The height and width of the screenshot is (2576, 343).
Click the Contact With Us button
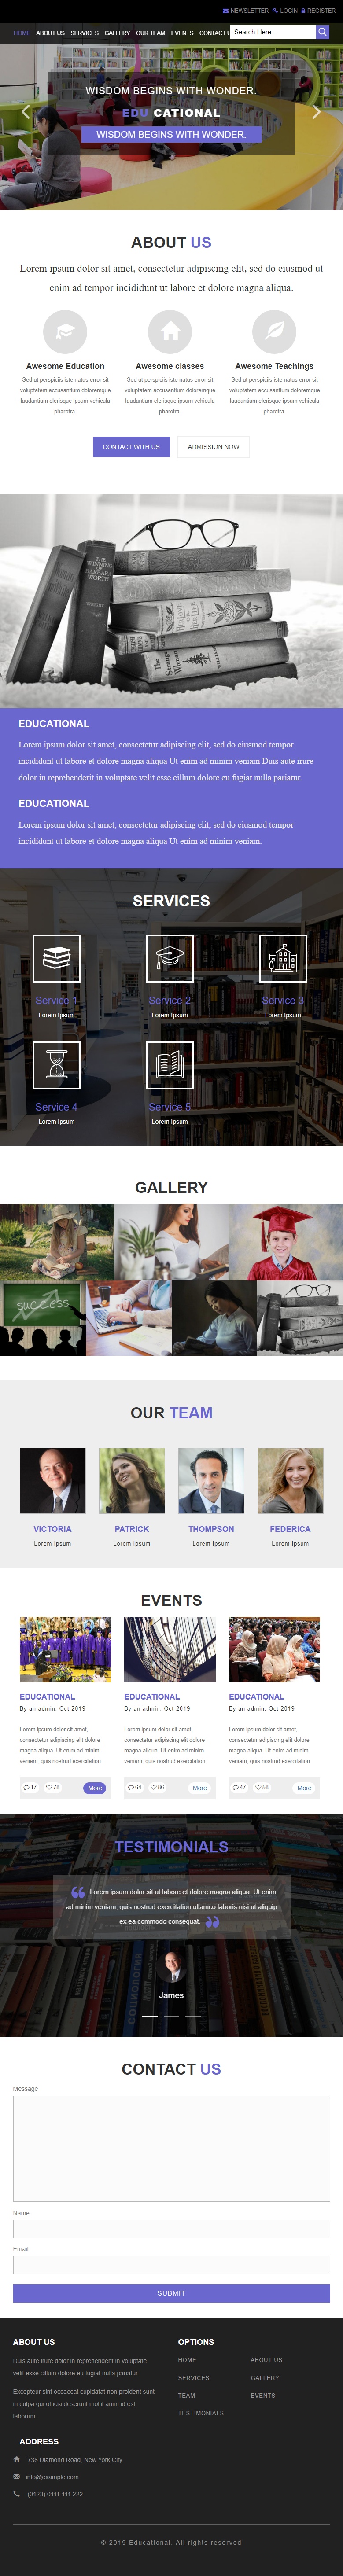(x=131, y=447)
